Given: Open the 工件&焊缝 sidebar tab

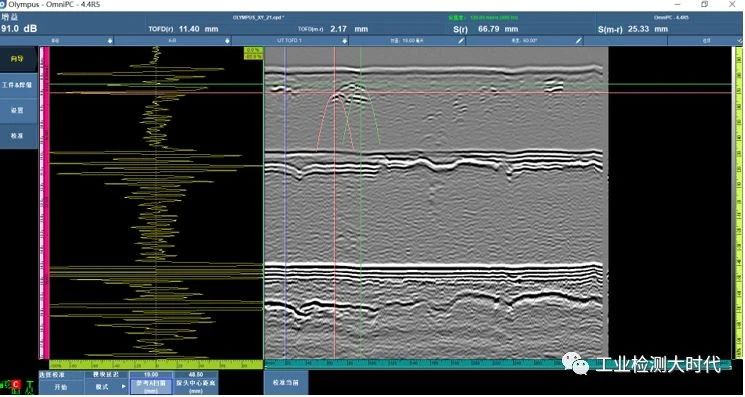Looking at the screenshot, I should pyautogui.click(x=19, y=85).
